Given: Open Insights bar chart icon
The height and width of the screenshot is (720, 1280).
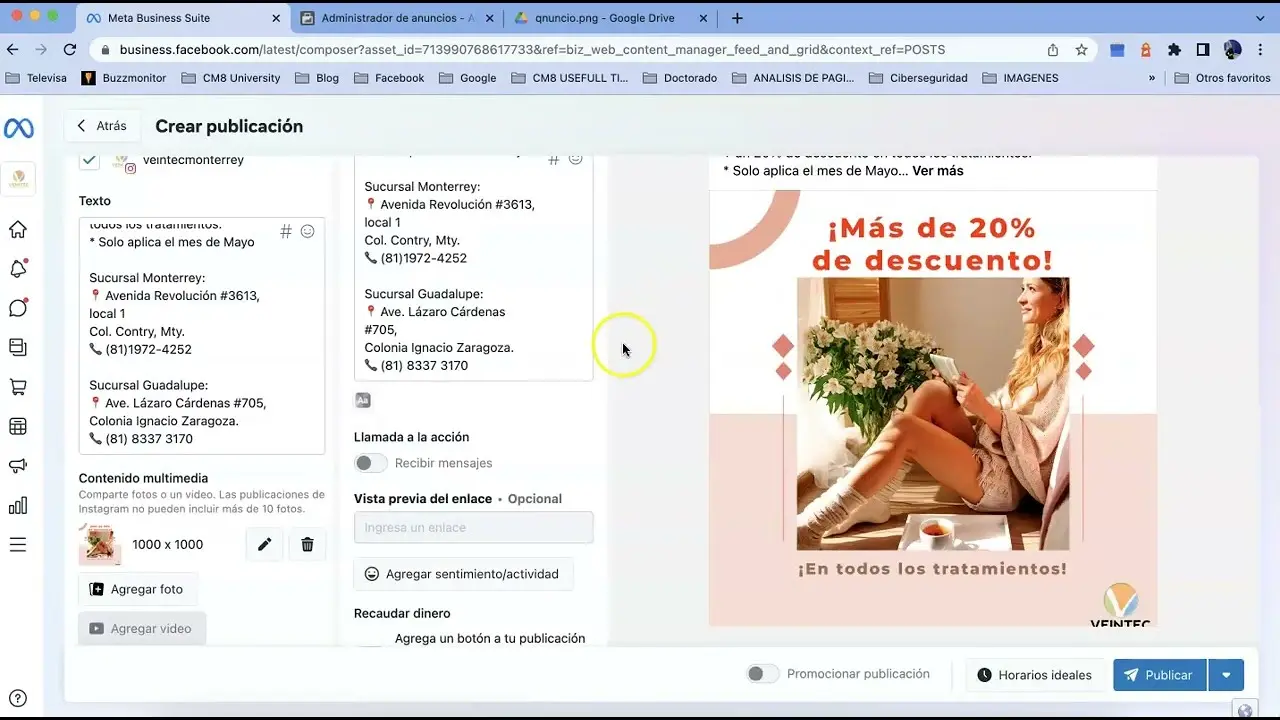Looking at the screenshot, I should pyautogui.click(x=18, y=505).
